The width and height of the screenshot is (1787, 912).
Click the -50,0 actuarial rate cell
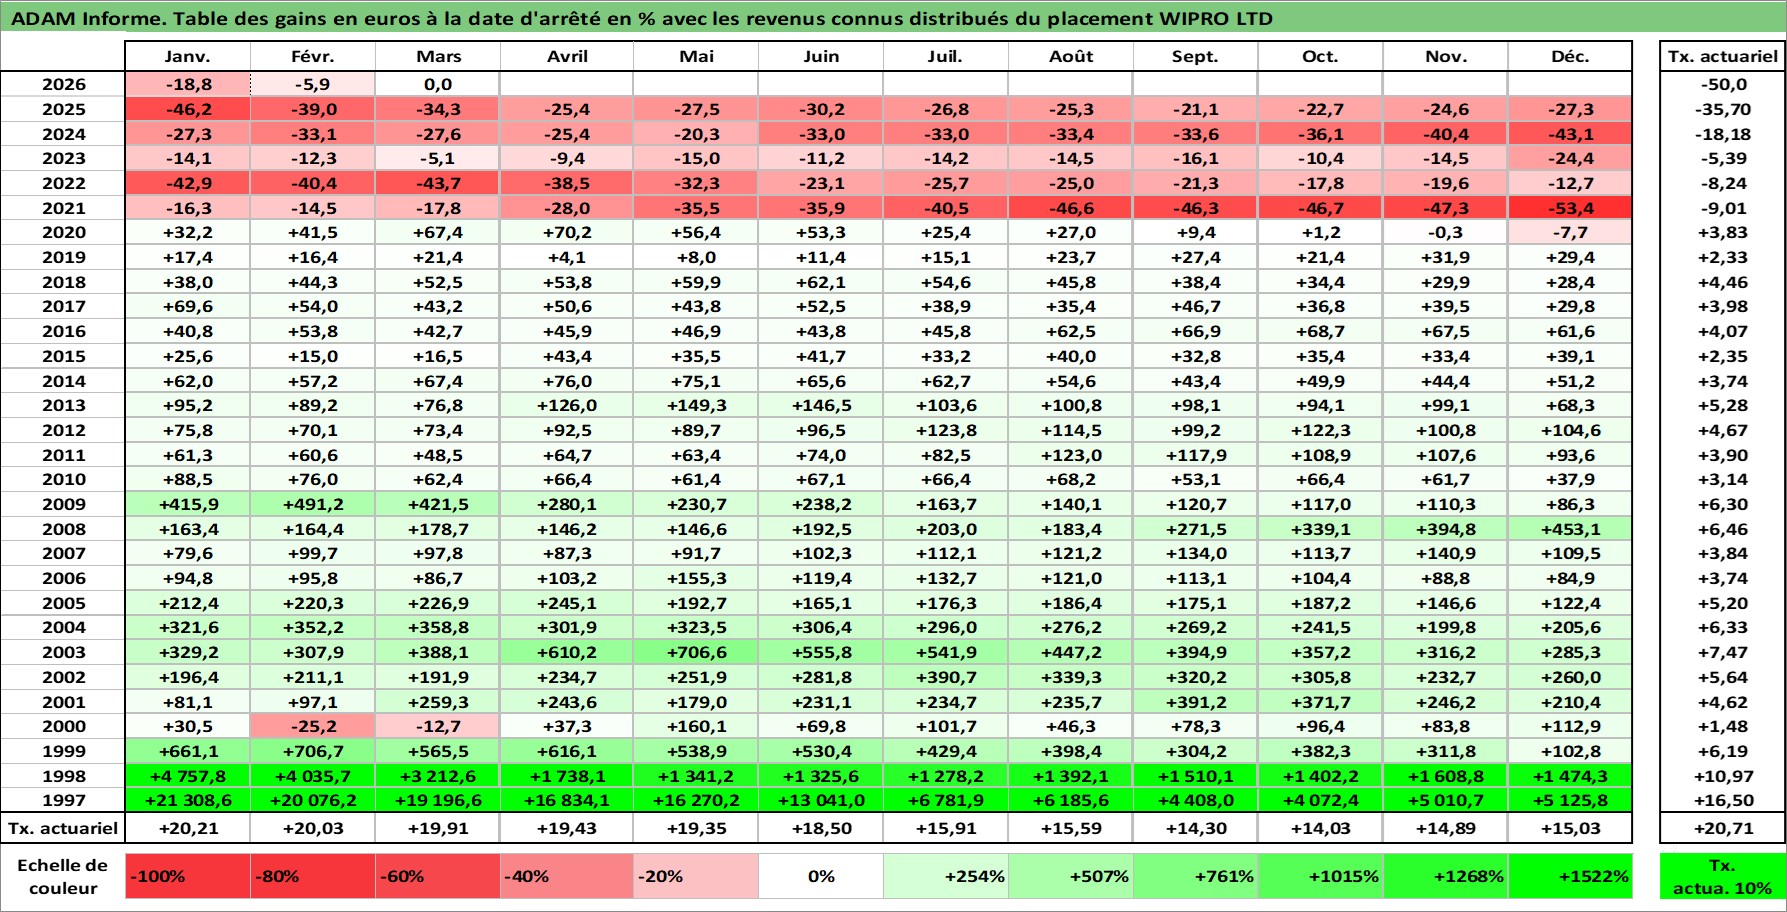coord(1722,84)
